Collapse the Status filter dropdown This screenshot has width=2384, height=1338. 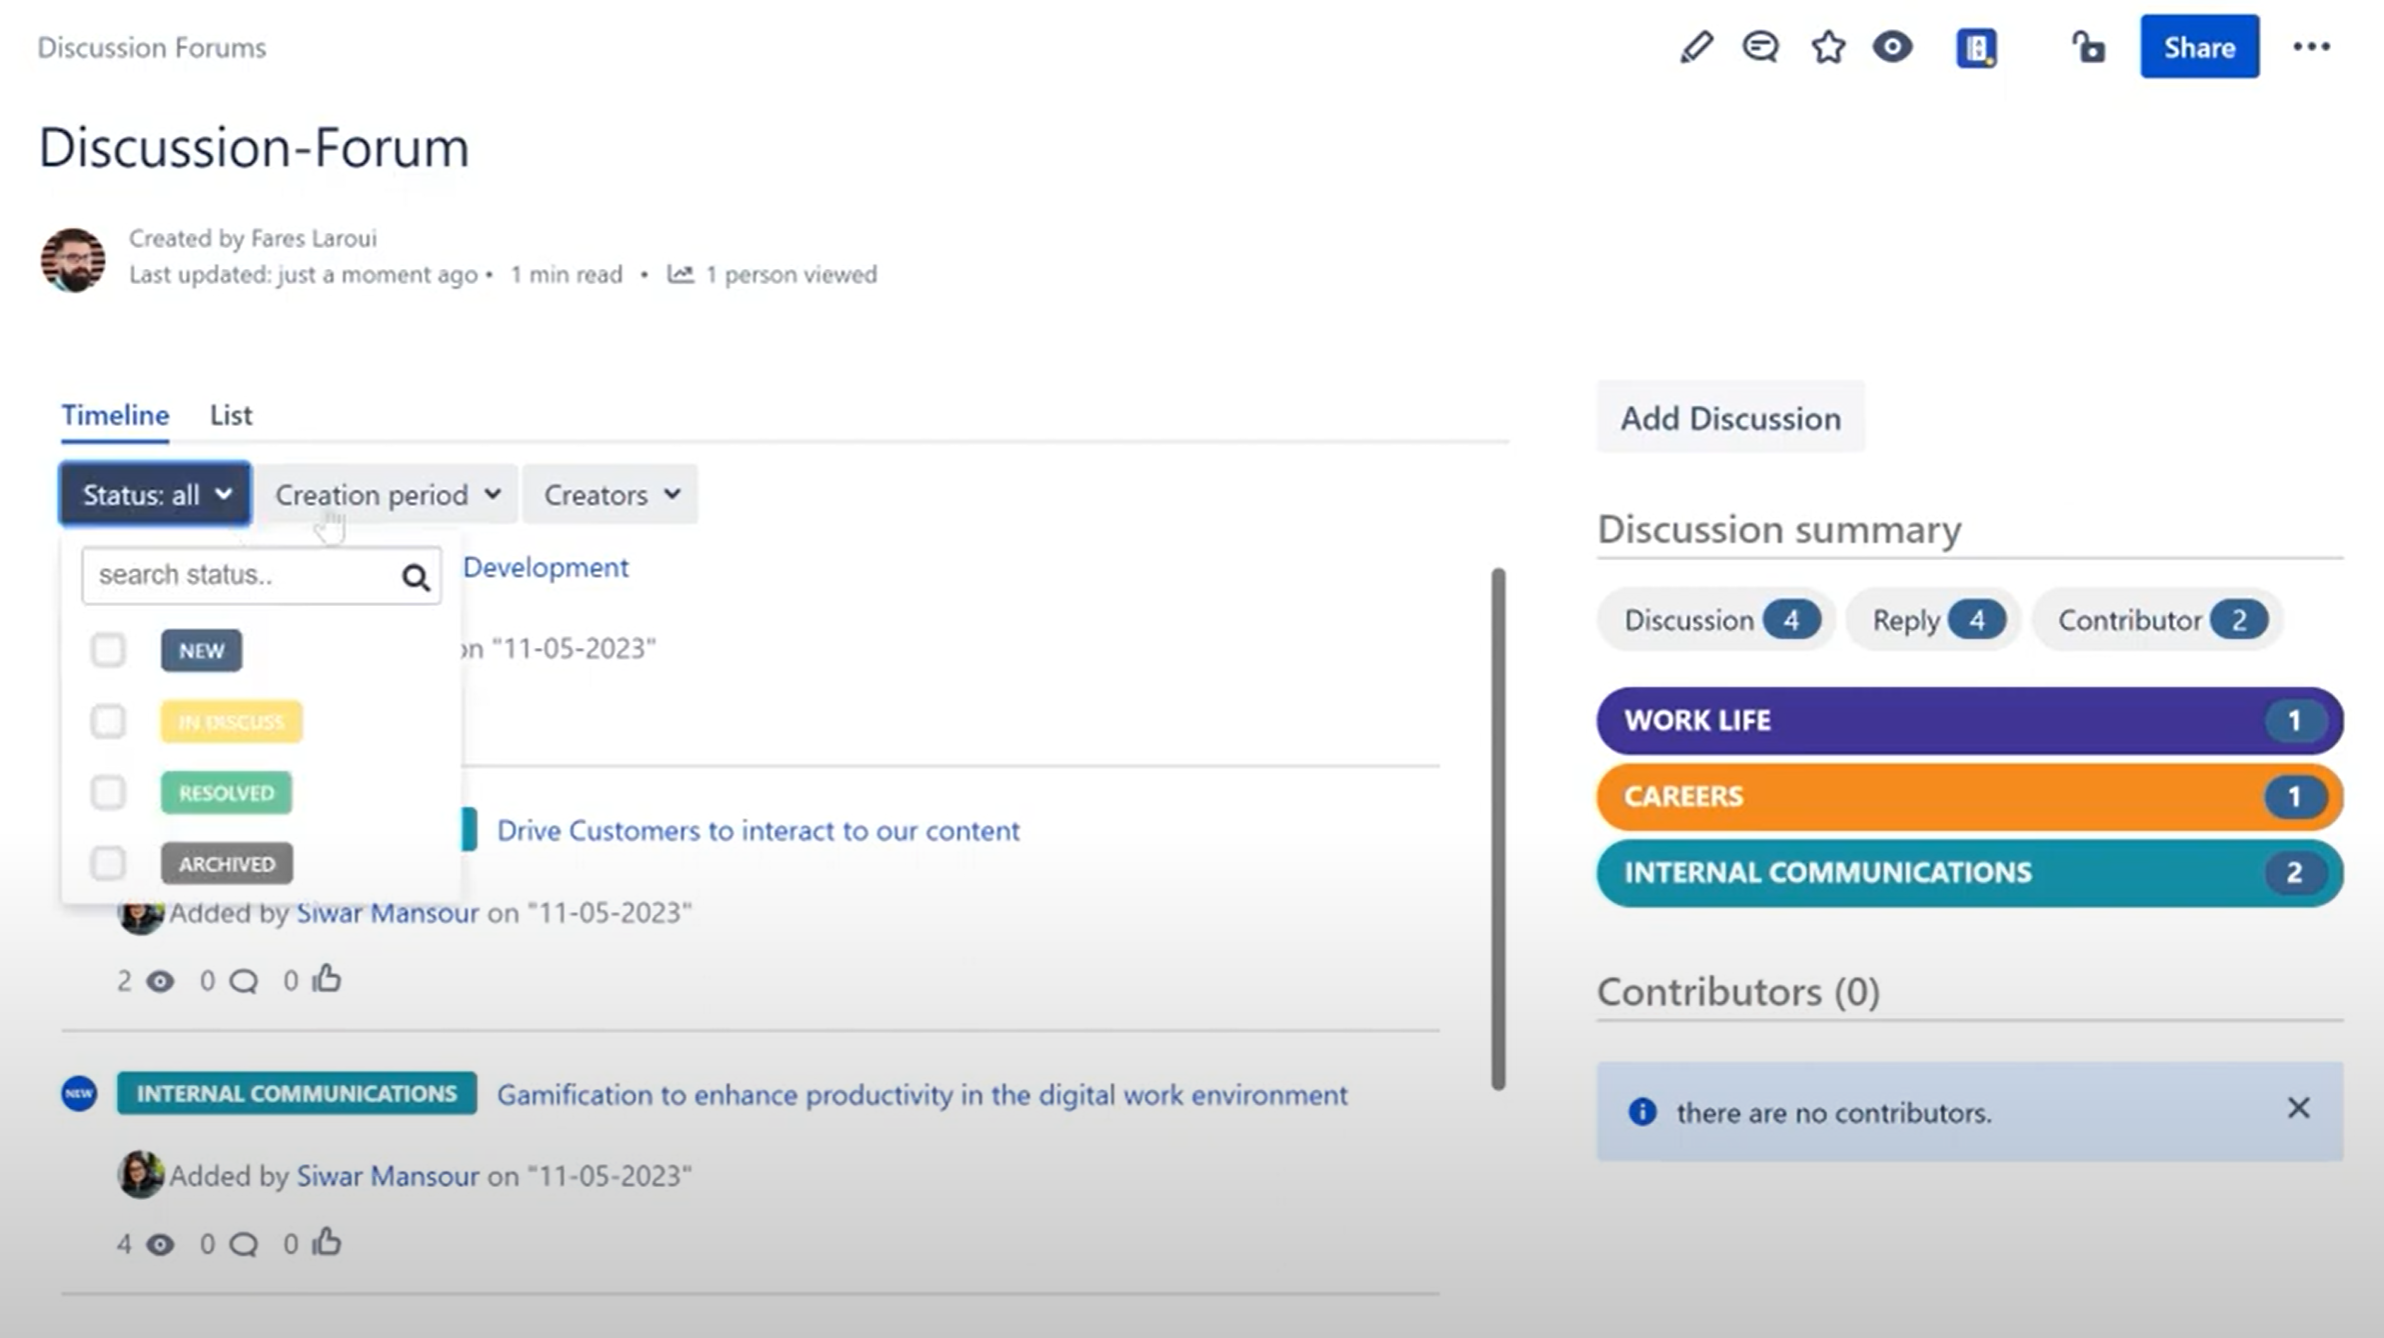point(154,493)
